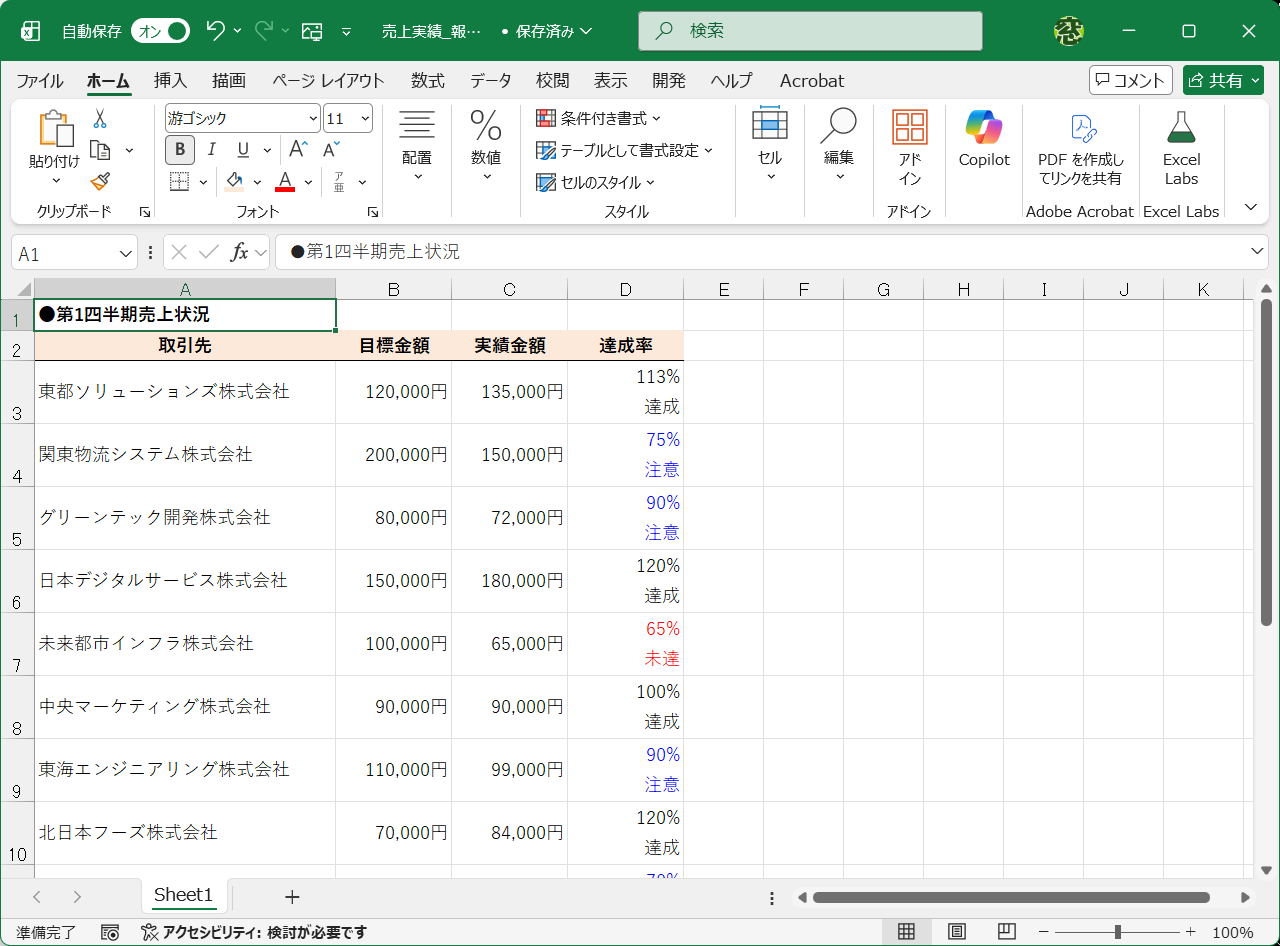
Task: Open the Cells (セル) group
Action: click(770, 146)
